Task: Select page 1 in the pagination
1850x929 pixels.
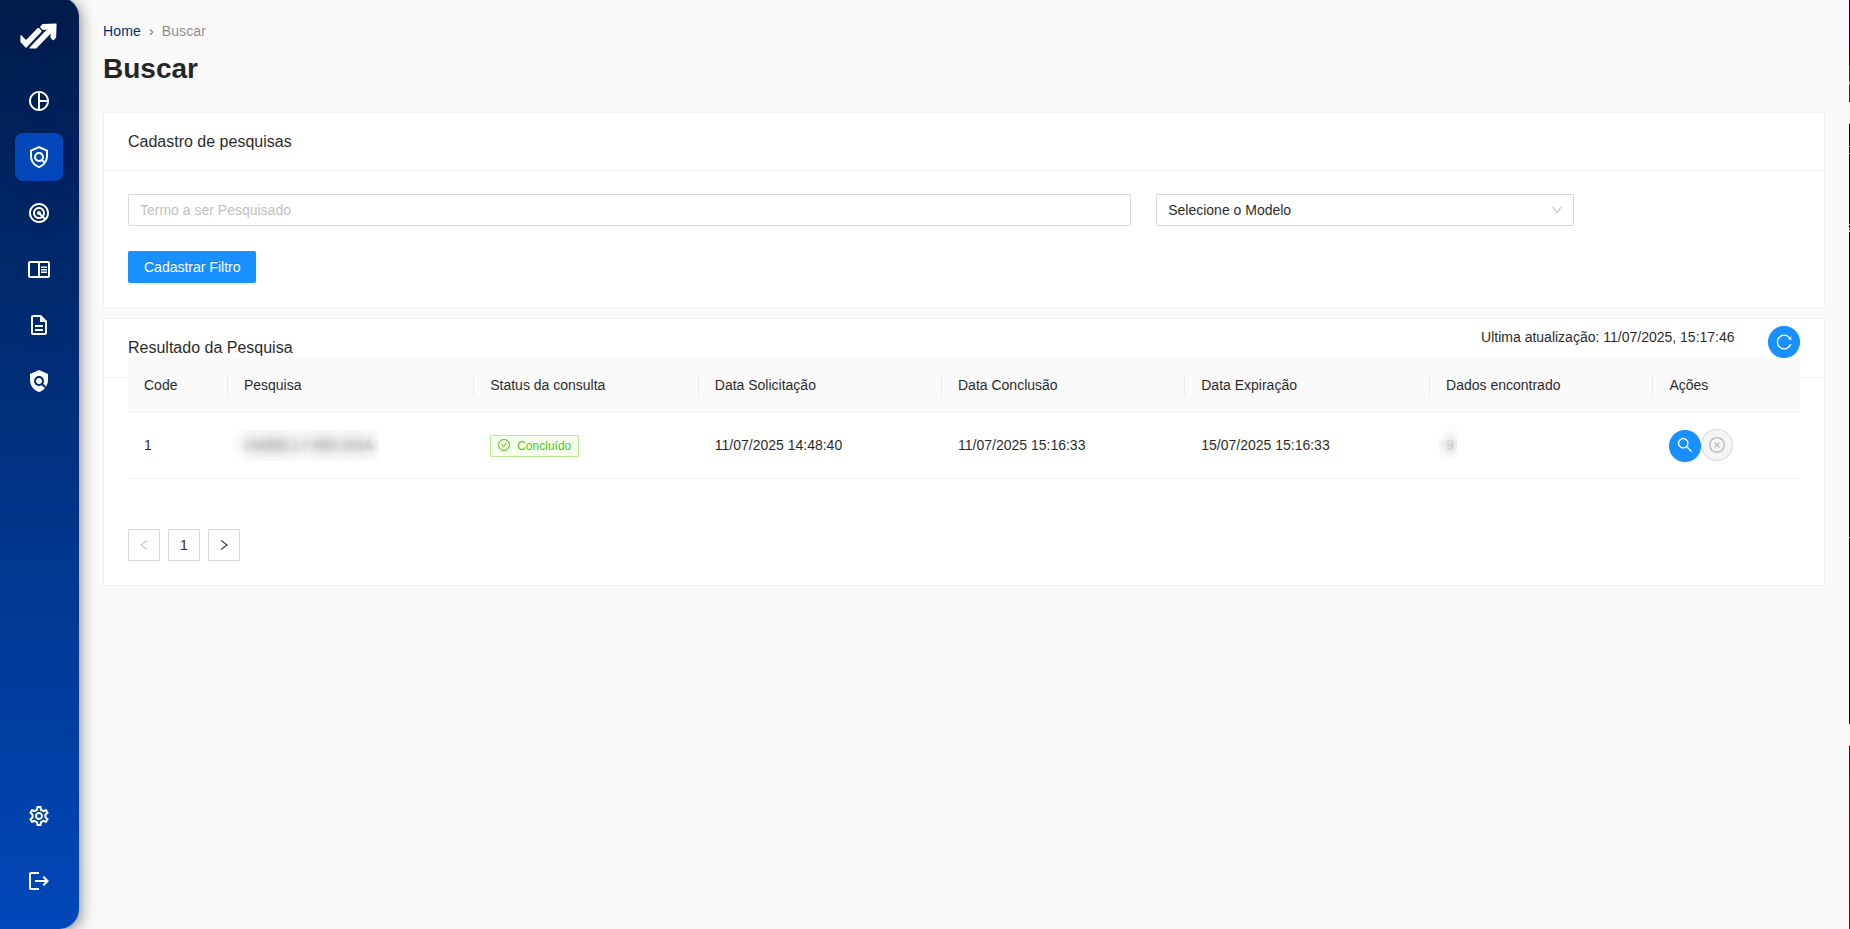Action: click(184, 545)
